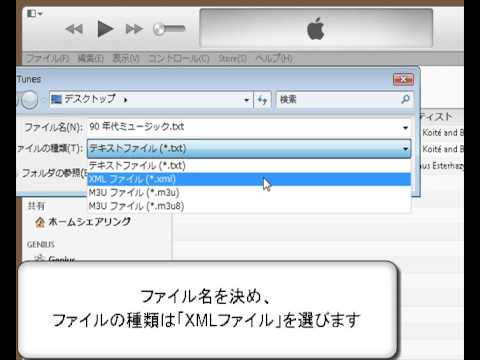The width and height of the screenshot is (480, 360).
Task: Click the rewind previous track button
Action: [x=74, y=29]
